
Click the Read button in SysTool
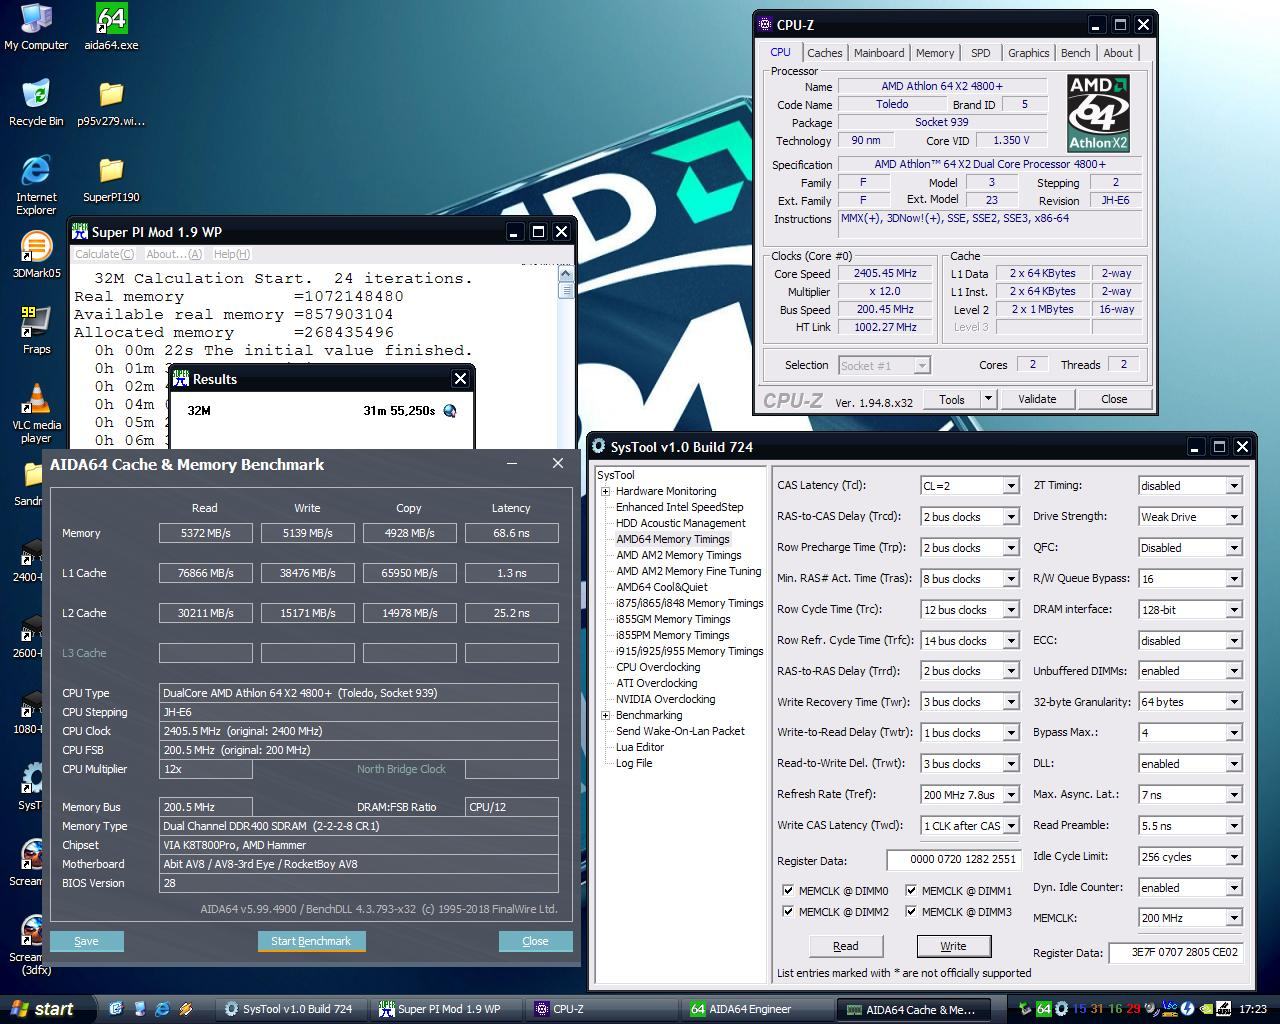click(x=845, y=946)
